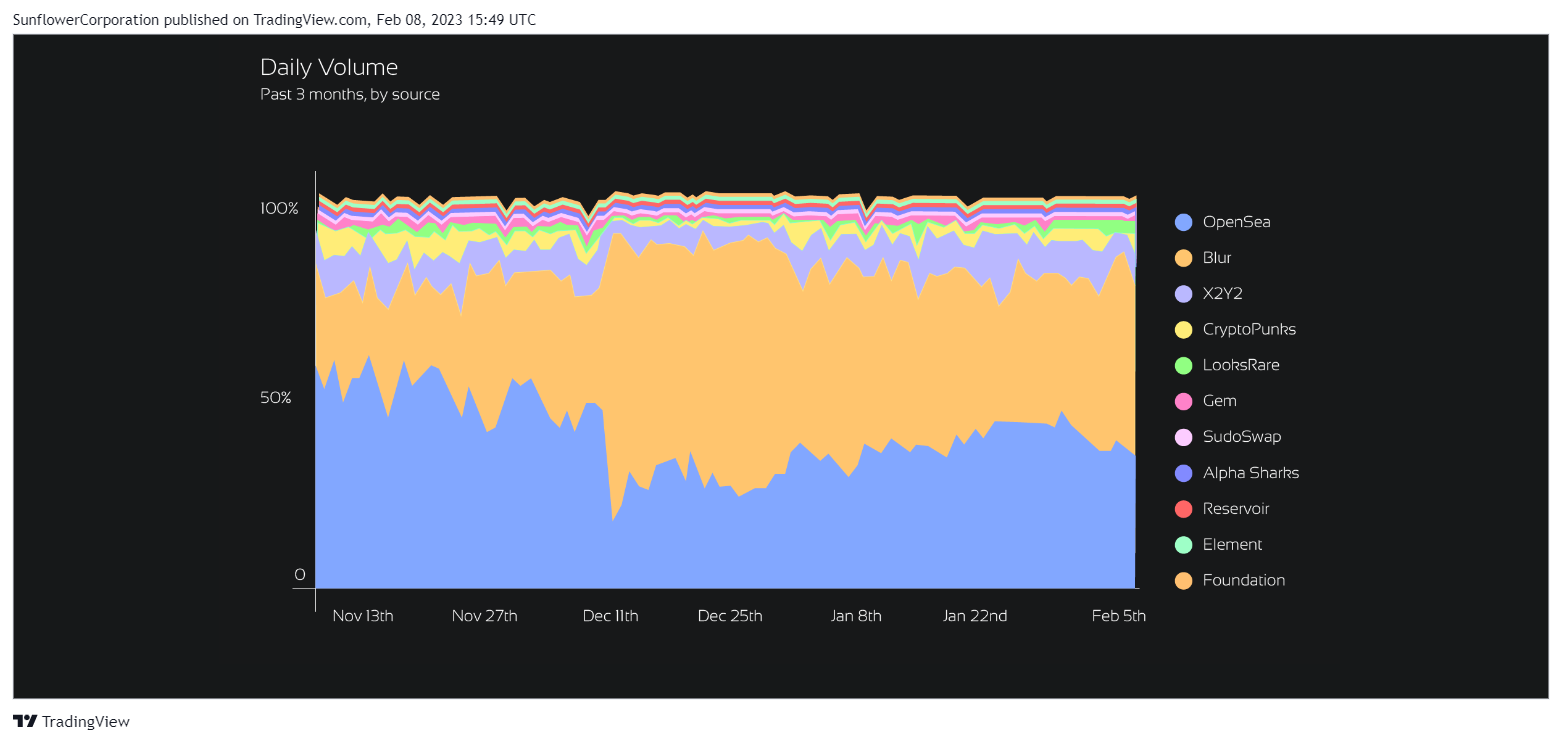The width and height of the screenshot is (1562, 743).
Task: Click the Gem pink legend swatch
Action: pyautogui.click(x=1184, y=401)
